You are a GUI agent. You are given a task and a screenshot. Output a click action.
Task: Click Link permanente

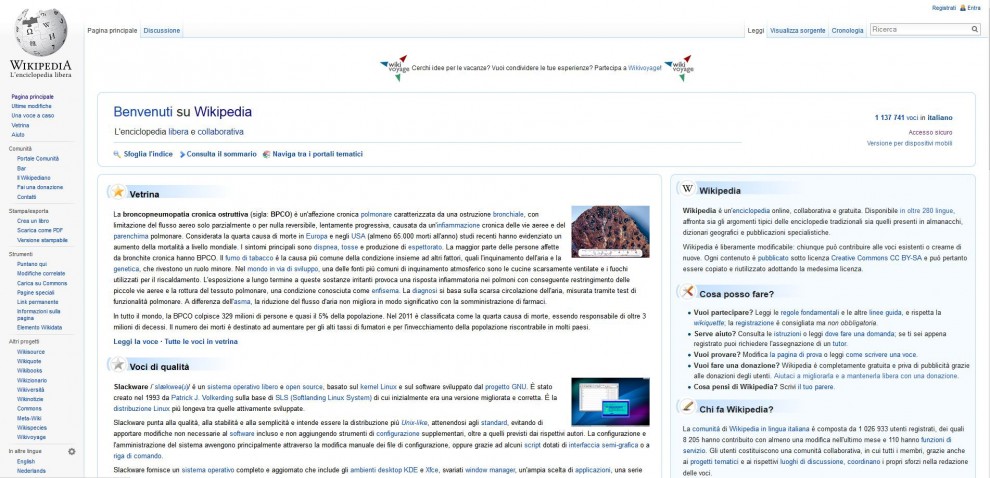pyautogui.click(x=38, y=302)
